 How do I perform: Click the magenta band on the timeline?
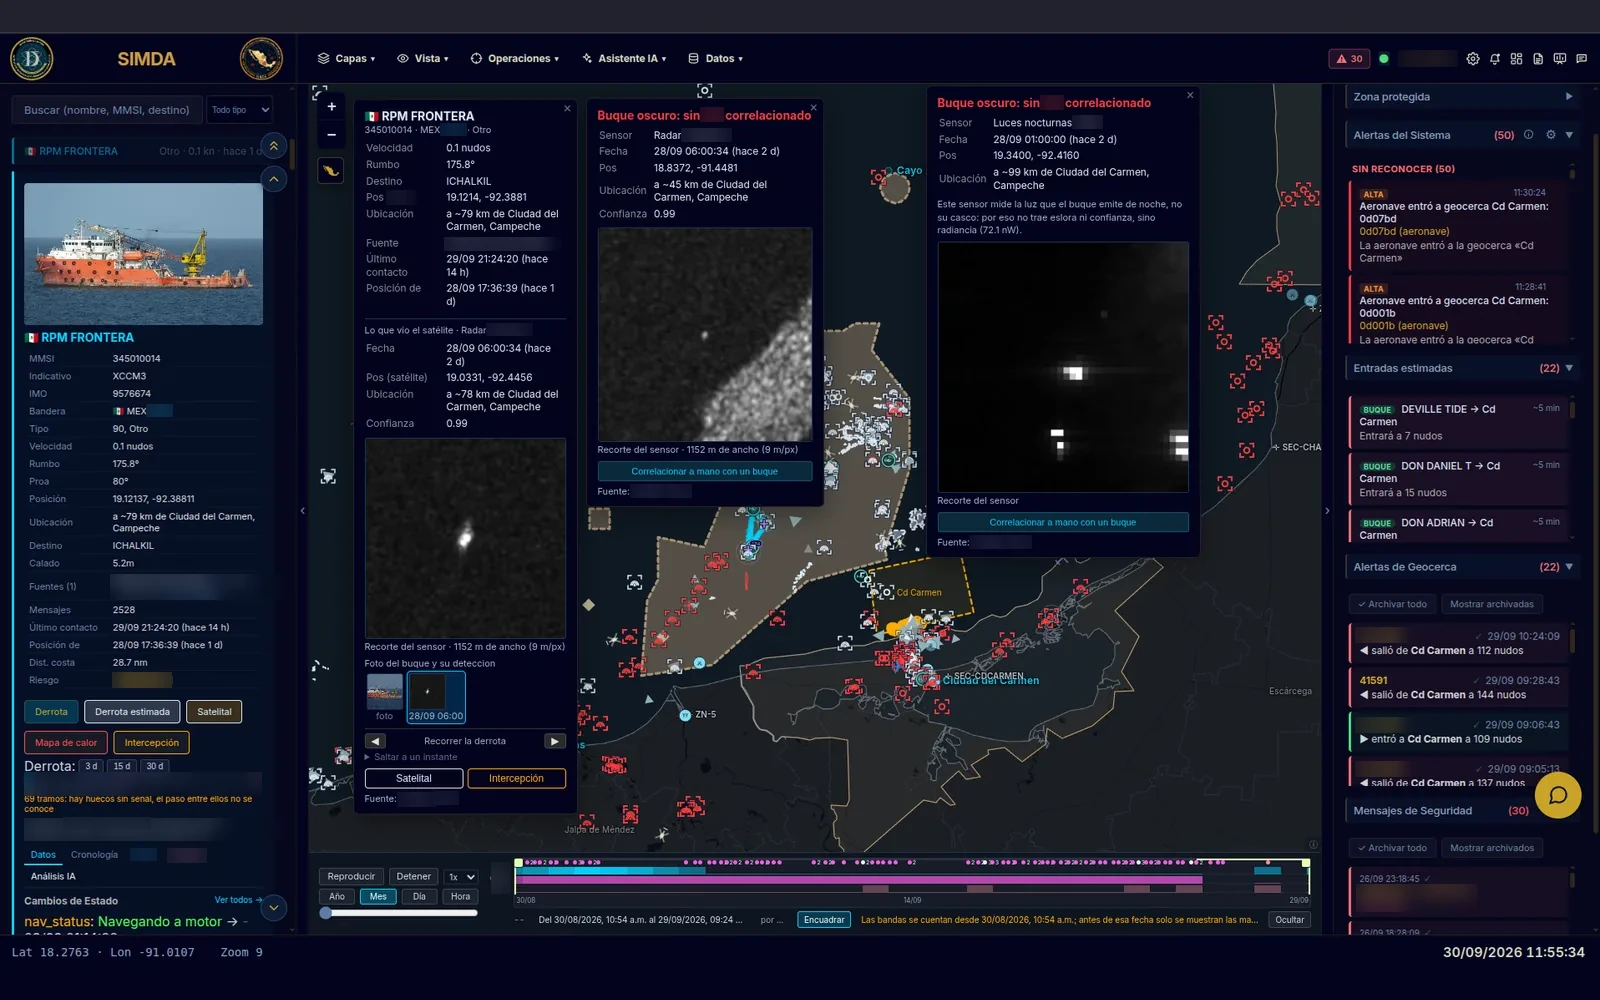pos(859,880)
